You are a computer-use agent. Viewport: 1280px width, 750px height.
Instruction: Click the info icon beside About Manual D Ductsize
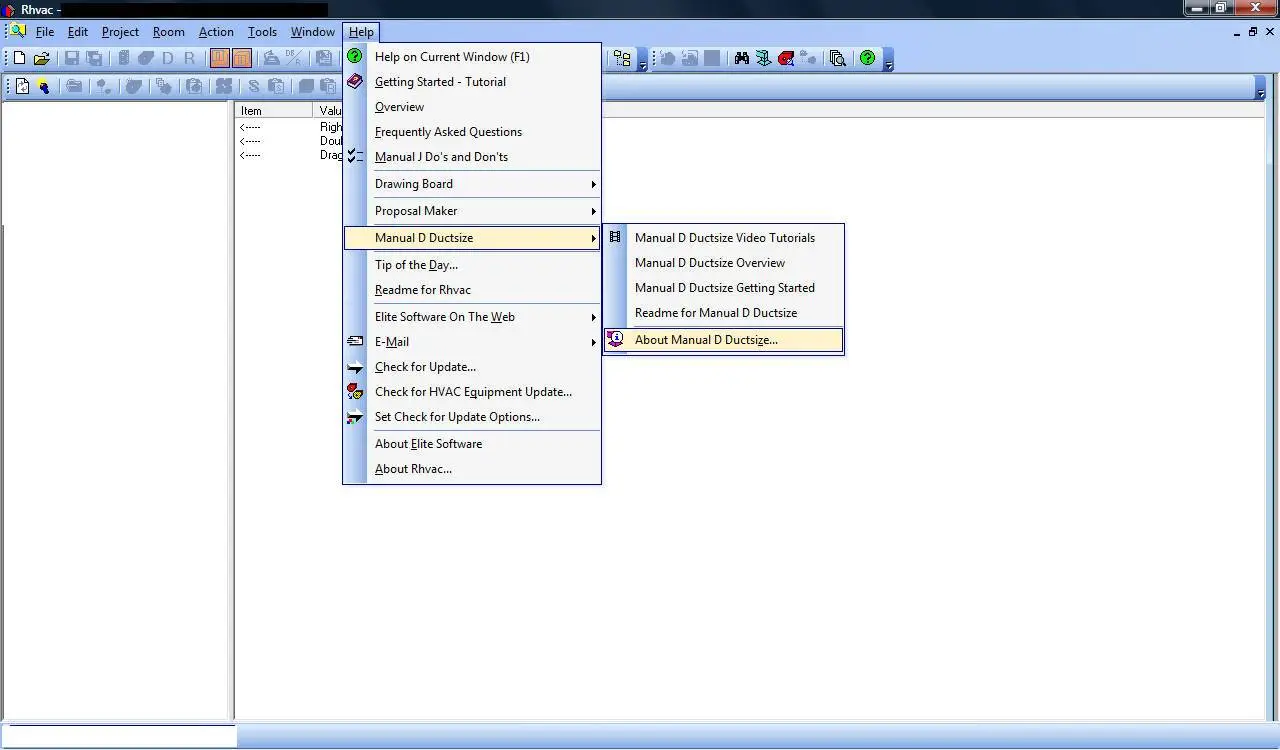[615, 340]
